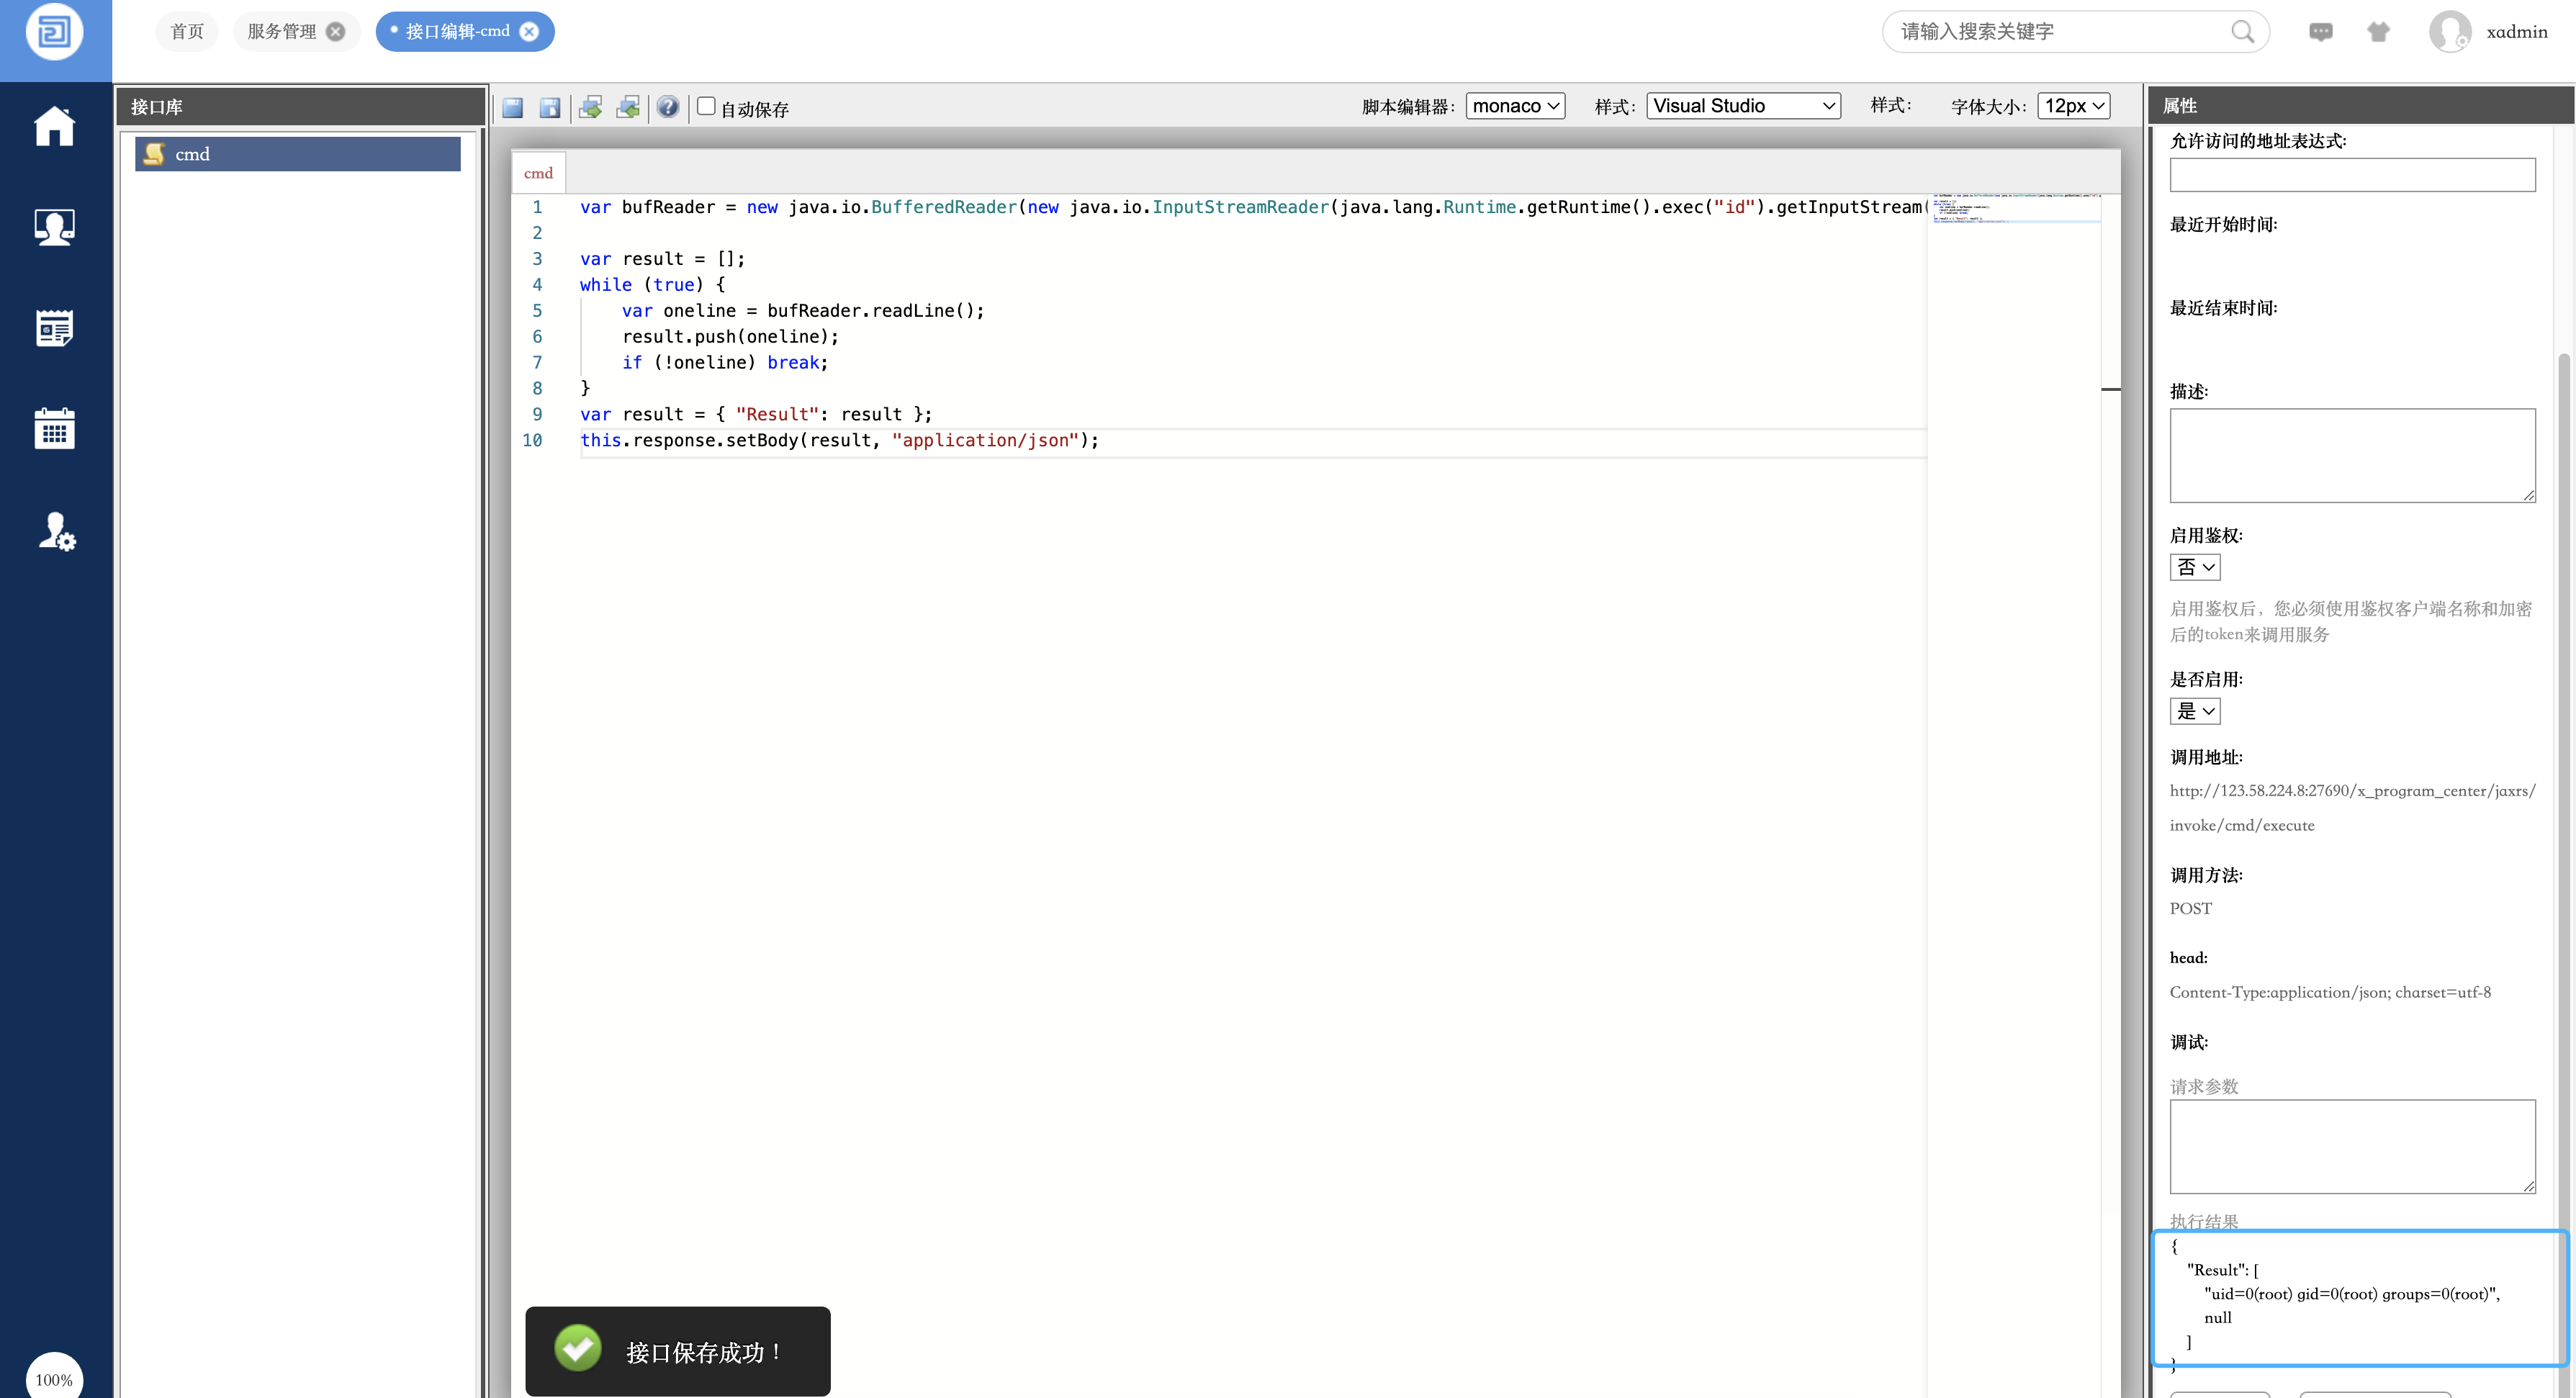Open the 是否启用 是 dropdown
2576x1398 pixels.
pyautogui.click(x=2194, y=711)
